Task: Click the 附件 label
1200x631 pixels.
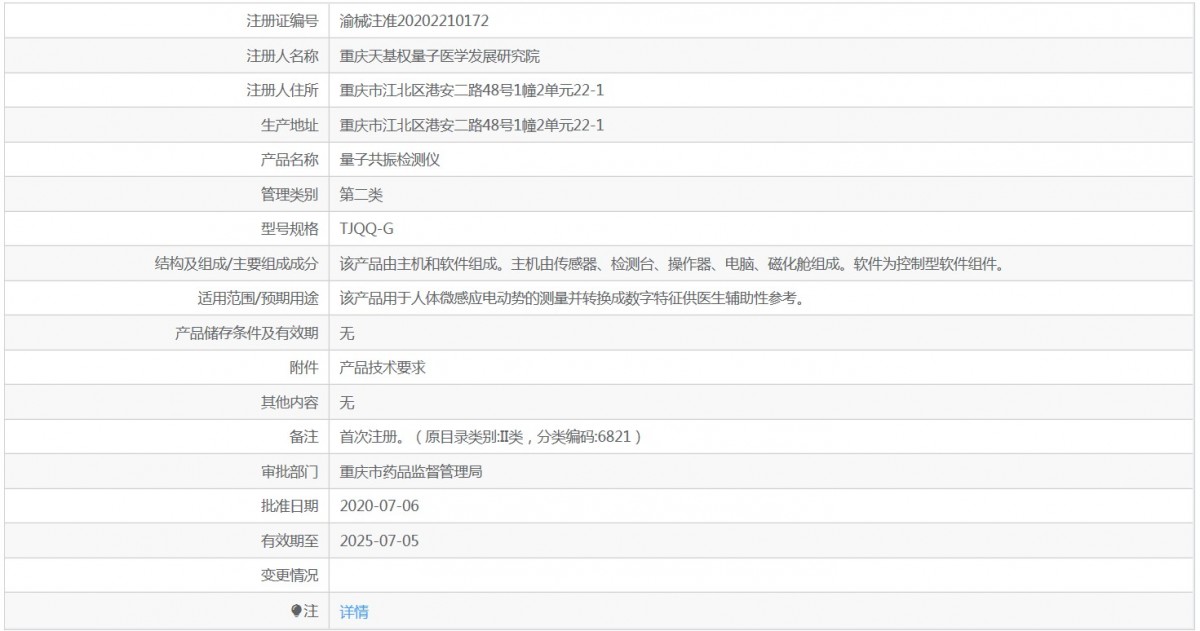Action: (x=304, y=367)
